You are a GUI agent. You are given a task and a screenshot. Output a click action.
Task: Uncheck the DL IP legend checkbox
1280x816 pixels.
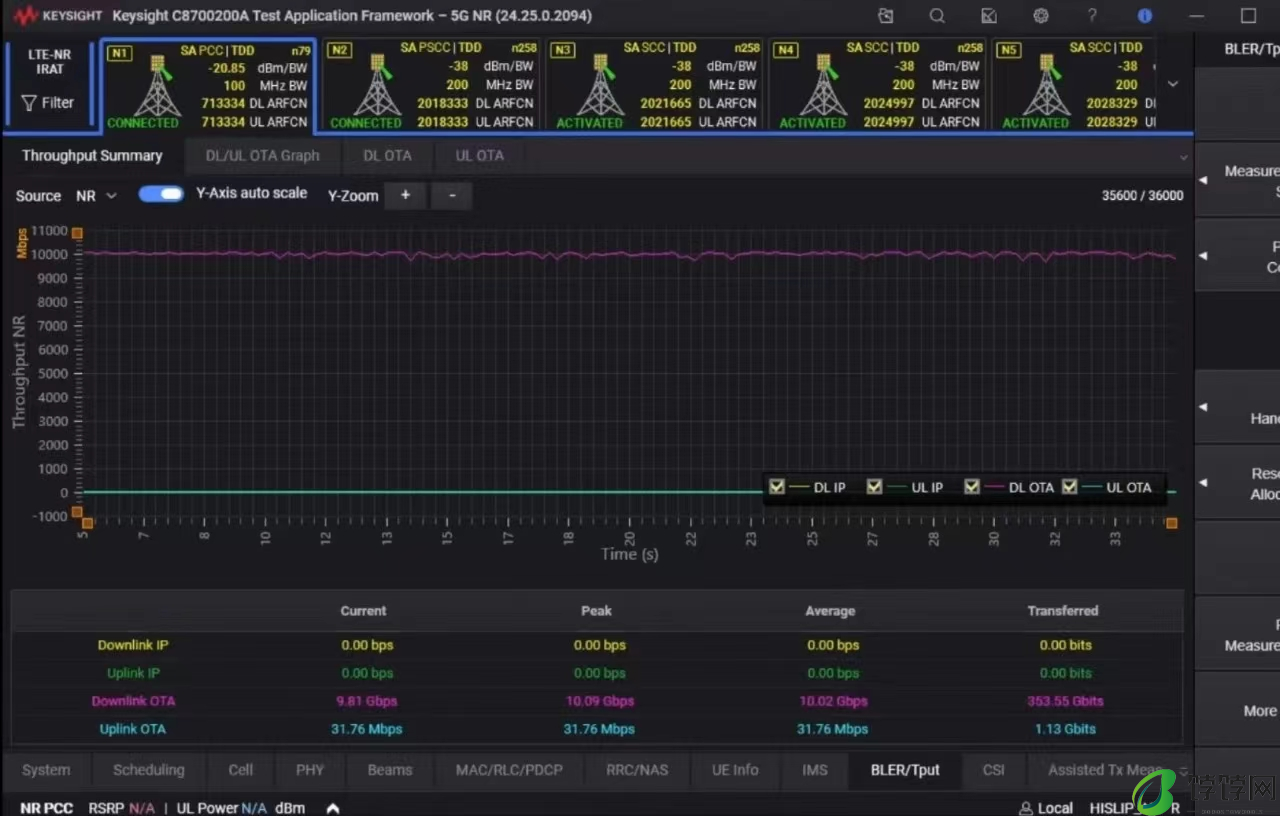[x=777, y=487]
